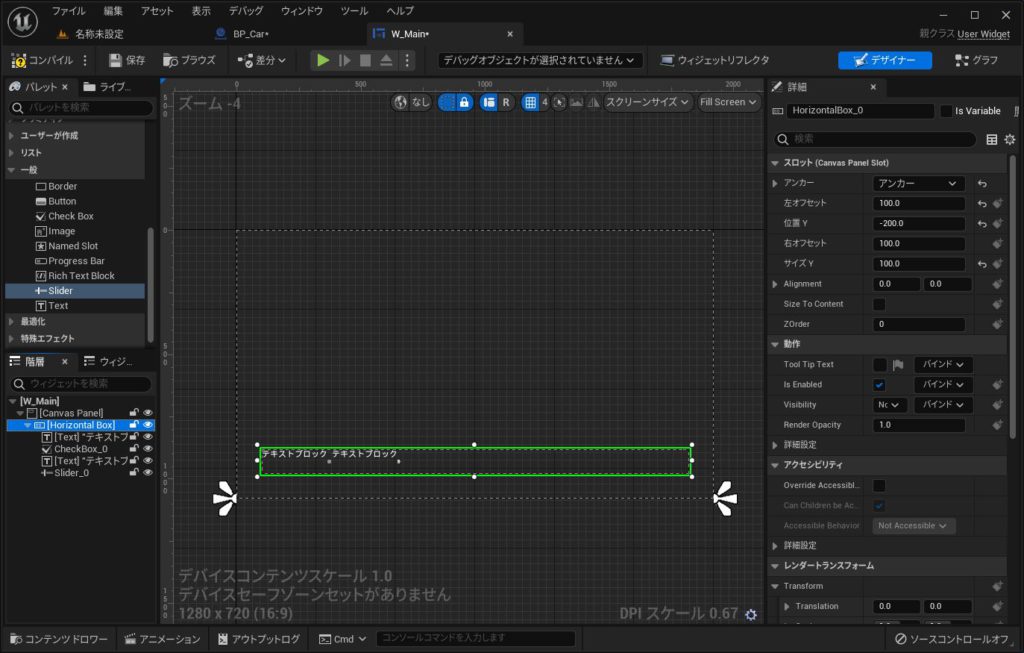Switch to Graph mode
This screenshot has height=653, width=1024.
976,60
